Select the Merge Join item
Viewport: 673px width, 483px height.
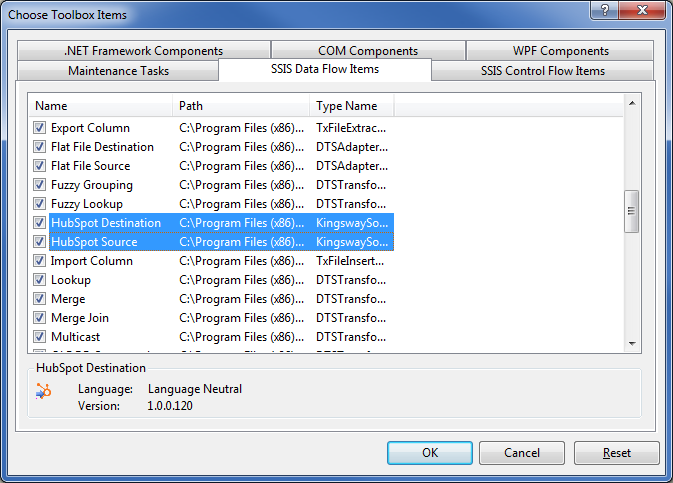(x=80, y=318)
